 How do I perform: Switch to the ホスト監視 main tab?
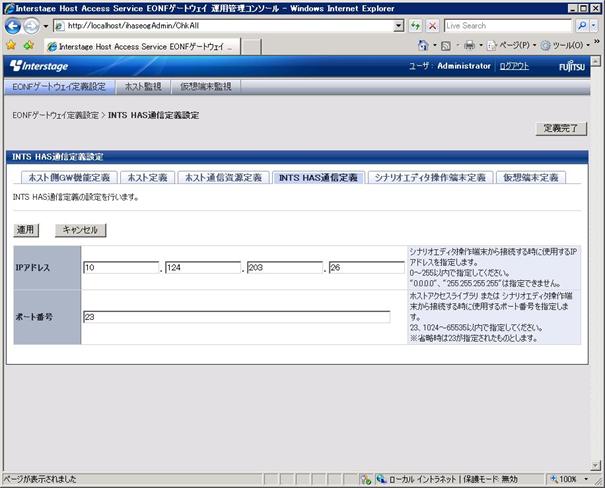[143, 87]
